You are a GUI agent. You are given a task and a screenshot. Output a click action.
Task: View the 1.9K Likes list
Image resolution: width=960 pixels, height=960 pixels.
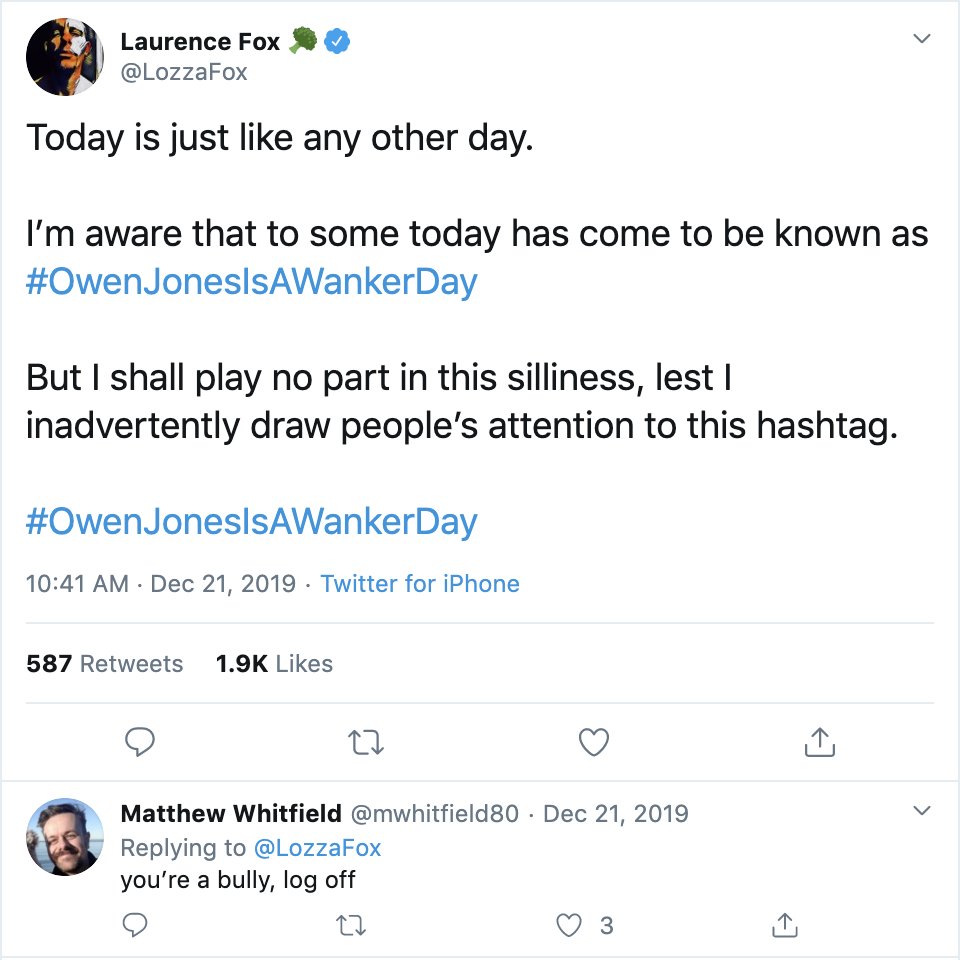click(x=274, y=664)
